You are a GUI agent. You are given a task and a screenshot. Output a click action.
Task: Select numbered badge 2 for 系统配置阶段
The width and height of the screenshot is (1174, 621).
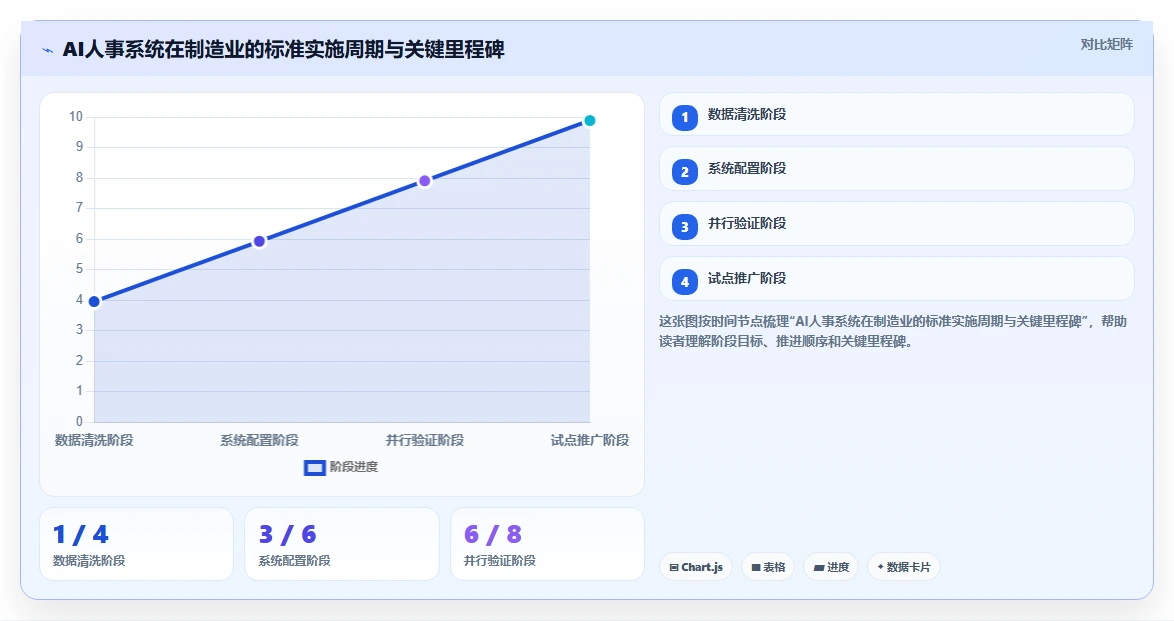[x=684, y=172]
